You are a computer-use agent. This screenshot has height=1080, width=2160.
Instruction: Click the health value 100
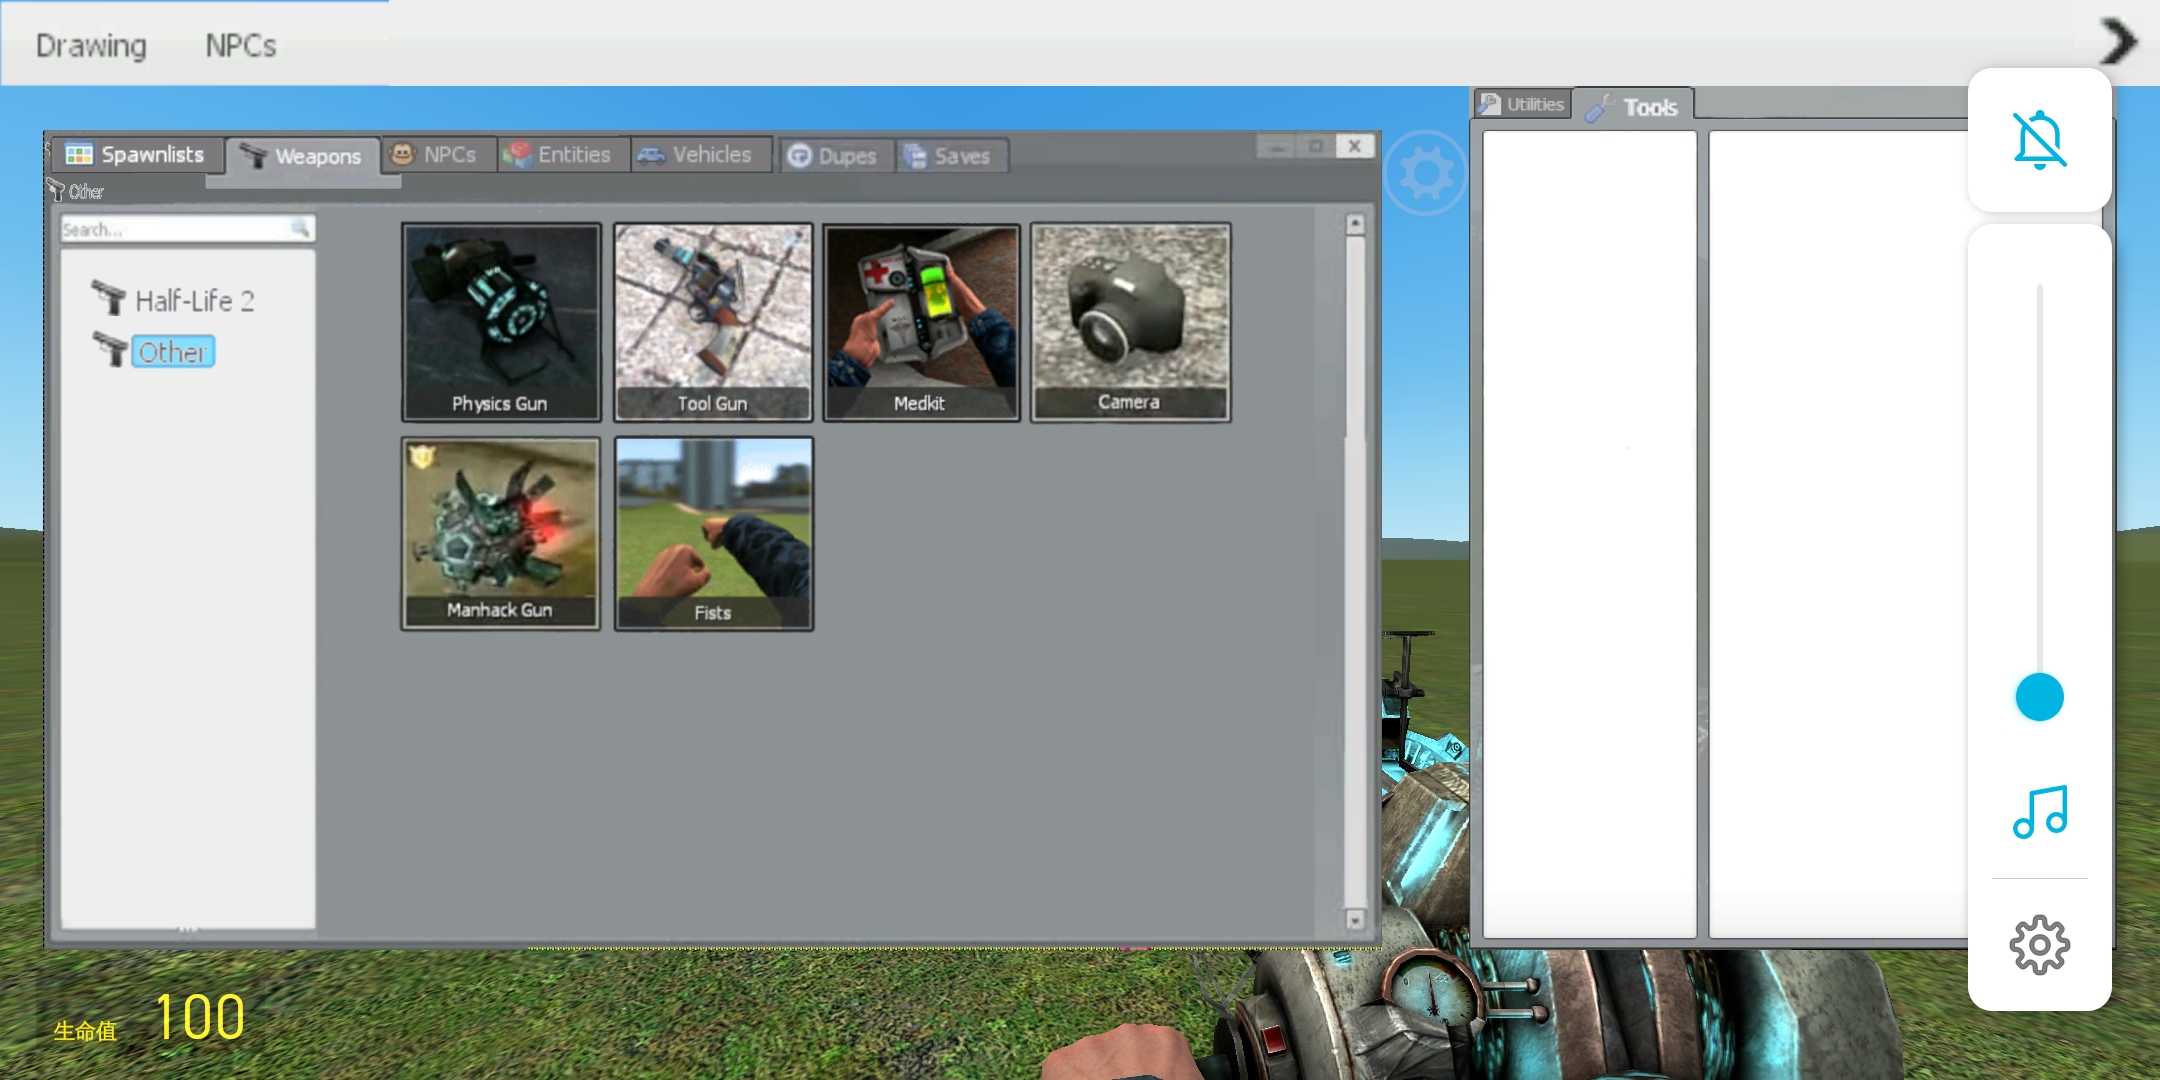point(199,1017)
